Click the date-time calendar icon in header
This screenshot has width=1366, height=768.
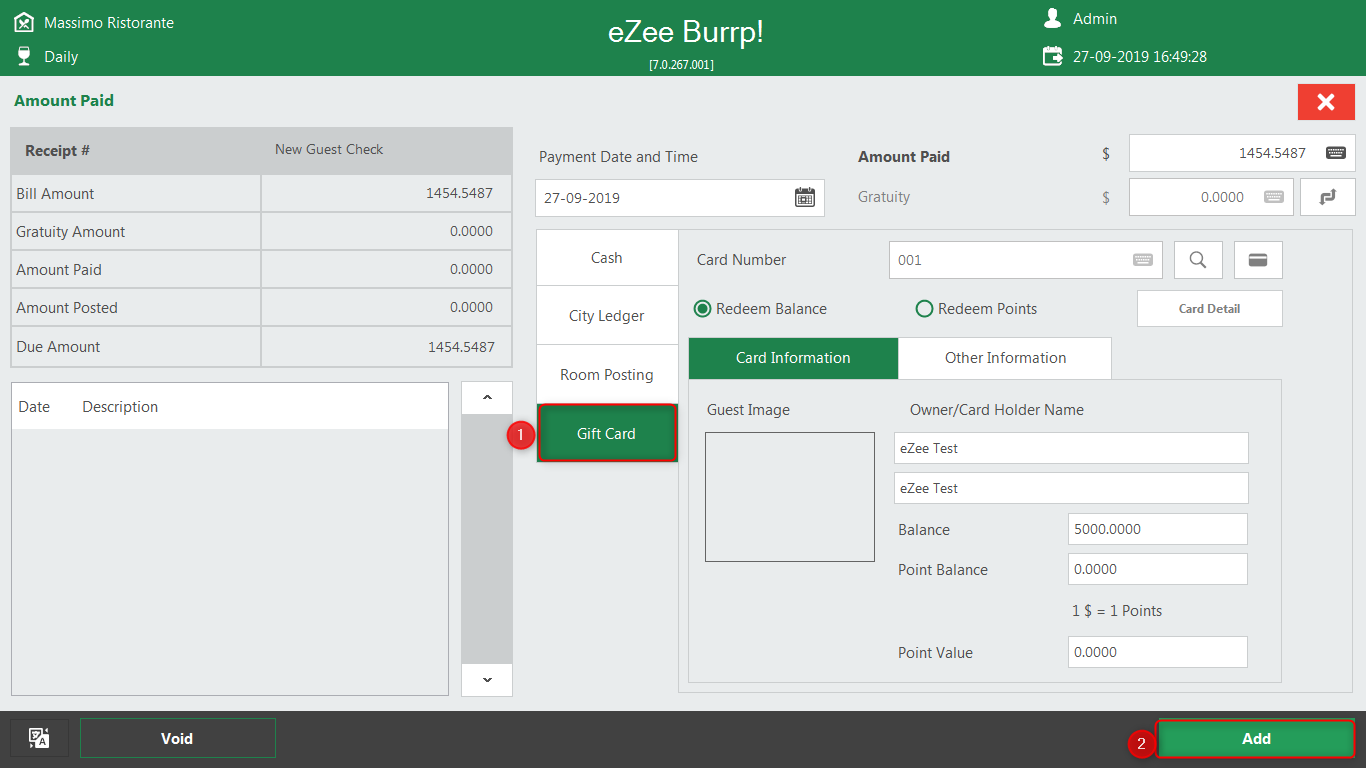click(1052, 56)
